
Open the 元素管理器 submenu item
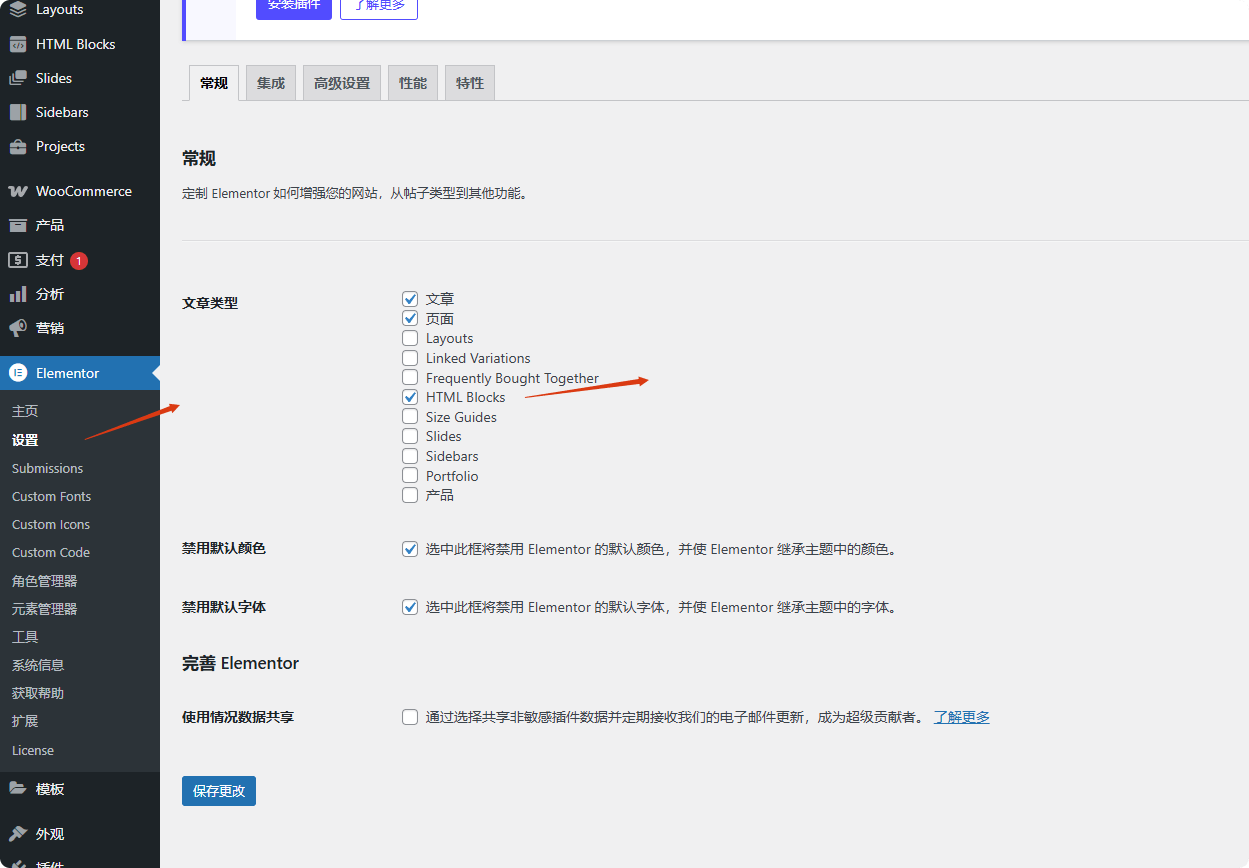coord(44,609)
